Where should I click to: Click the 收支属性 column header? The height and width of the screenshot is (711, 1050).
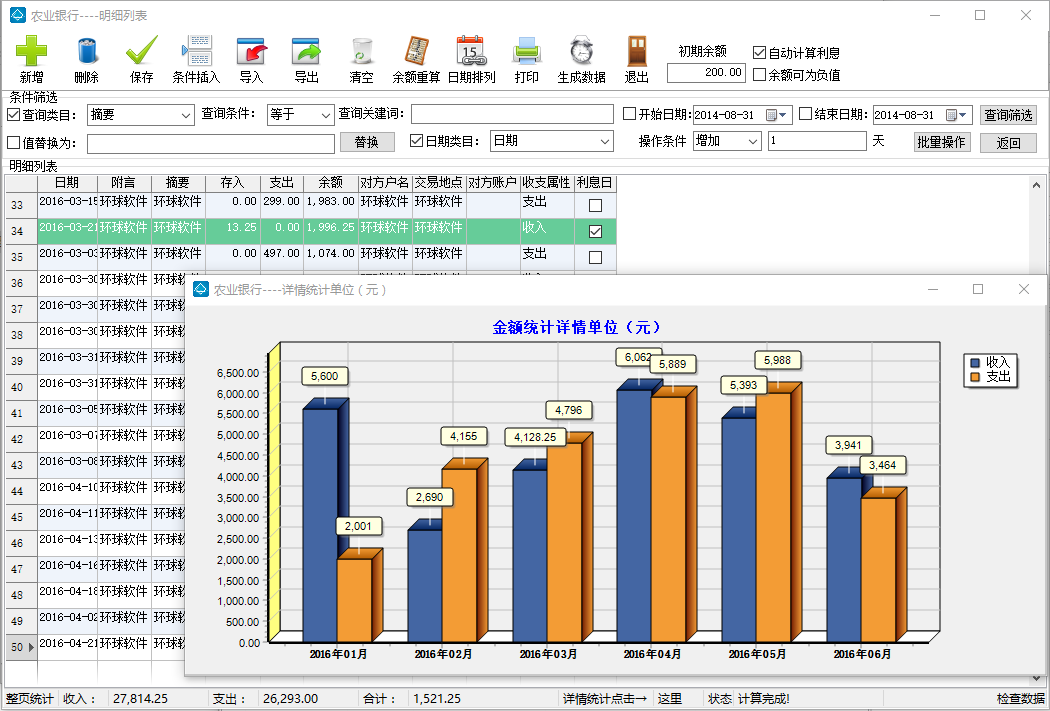pyautogui.click(x=546, y=183)
